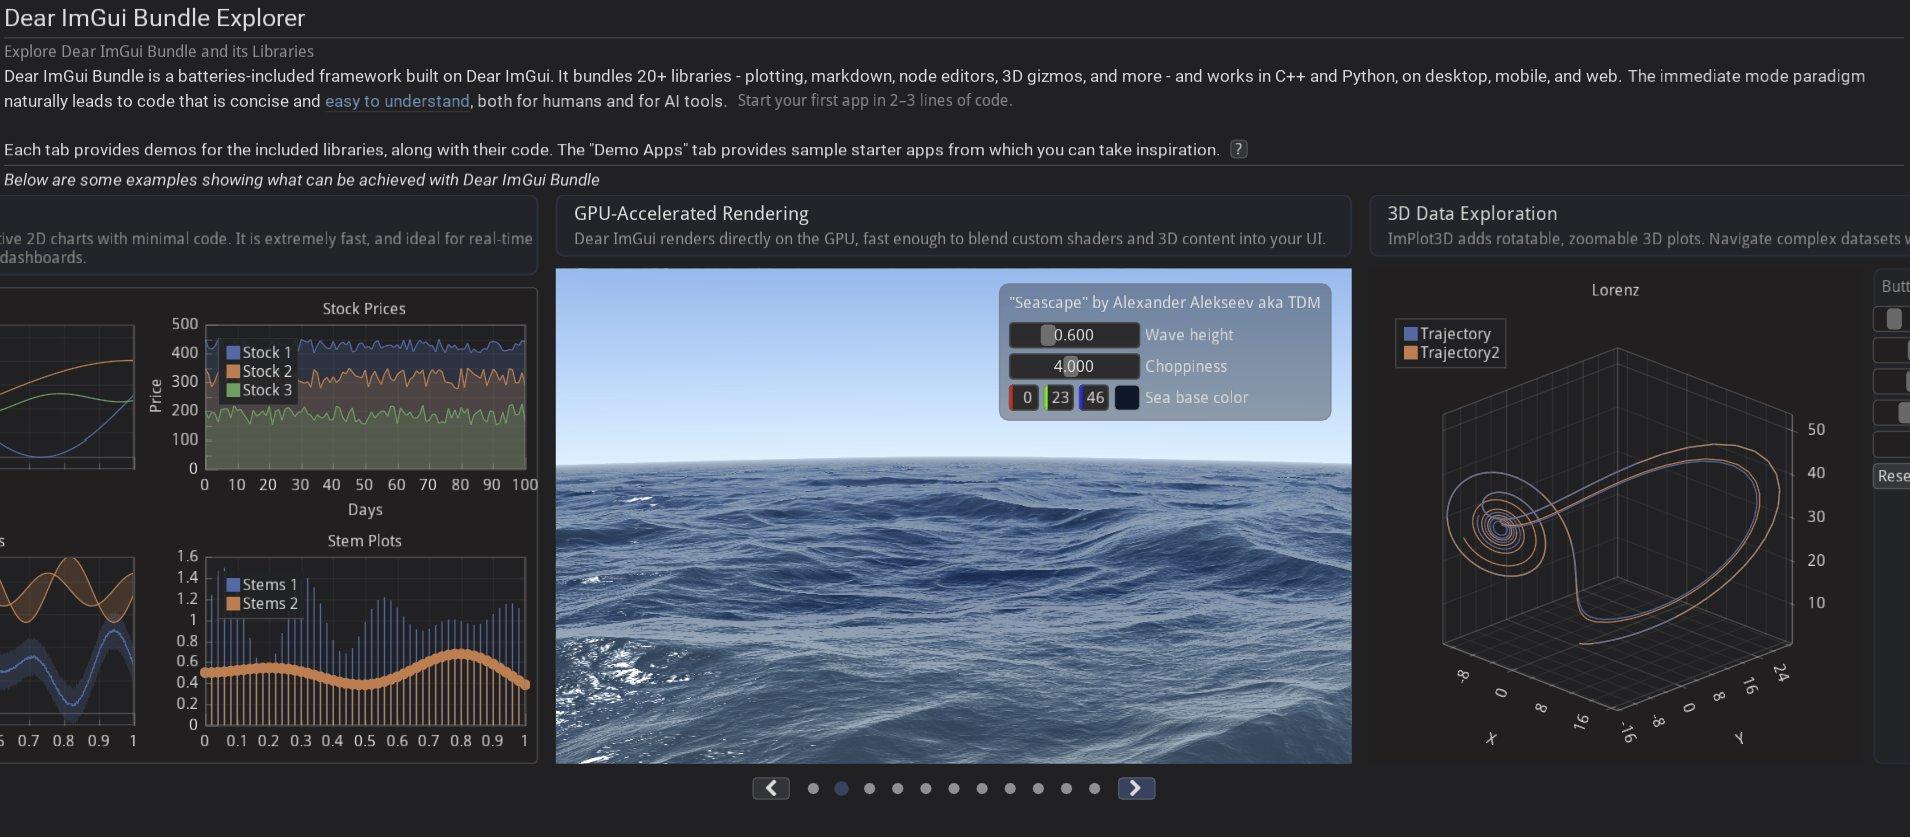Click the Seascape ocean shader view
The image size is (1910, 837).
[x=953, y=590]
